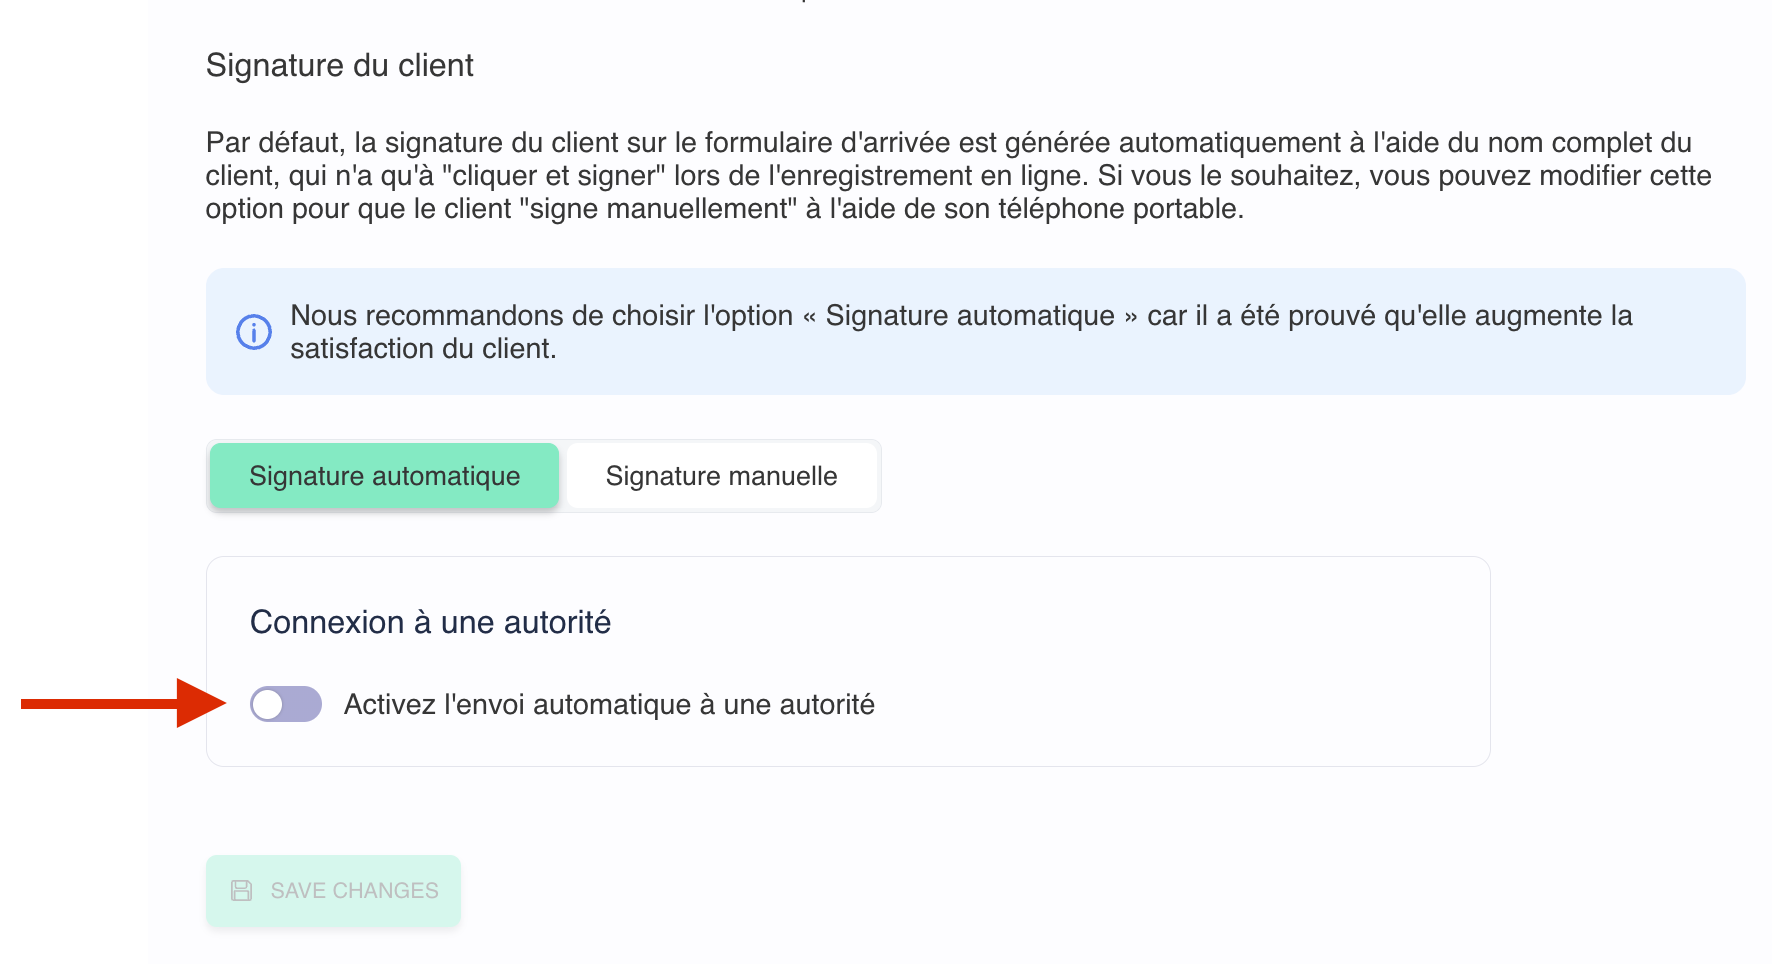
Task: Select the Signature automatique option
Action: 384,476
